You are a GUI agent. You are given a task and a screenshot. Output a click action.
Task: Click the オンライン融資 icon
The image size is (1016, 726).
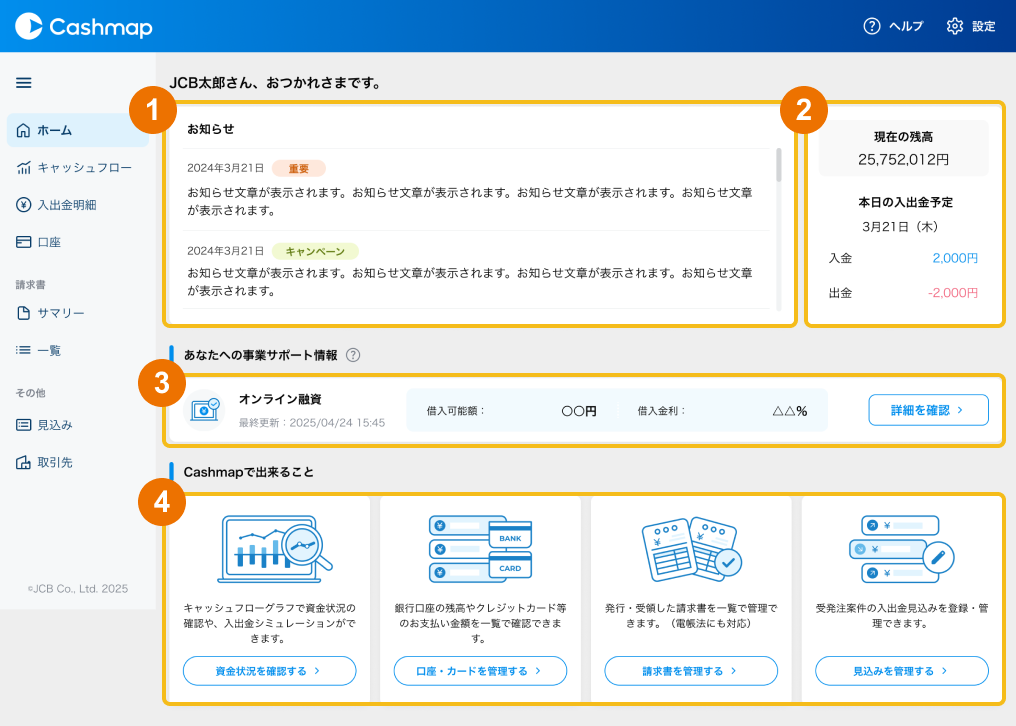206,410
